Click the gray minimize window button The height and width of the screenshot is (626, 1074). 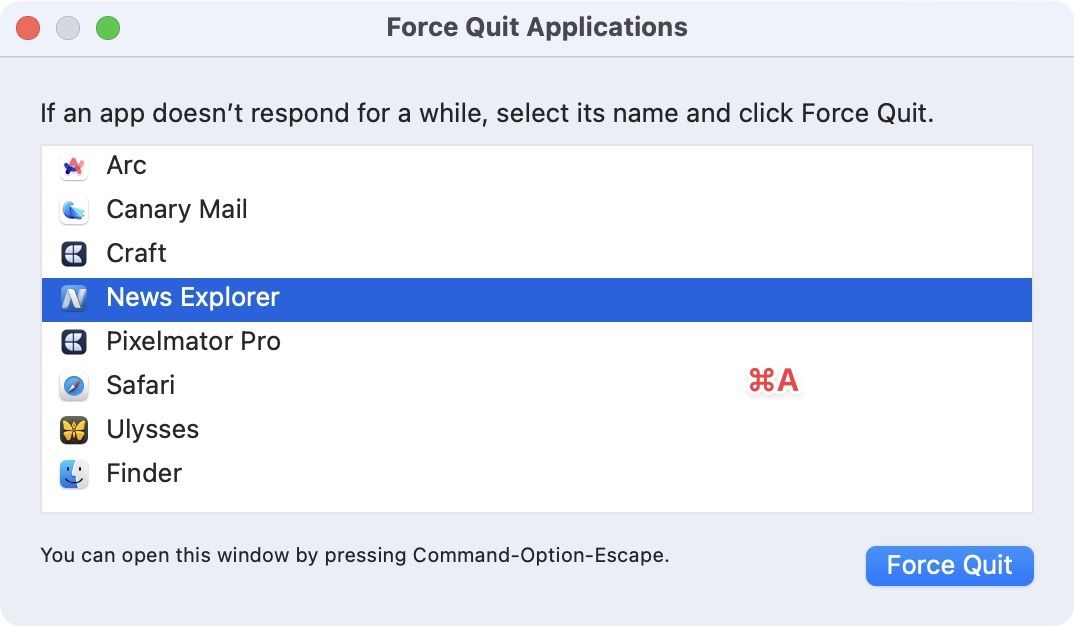(x=68, y=28)
